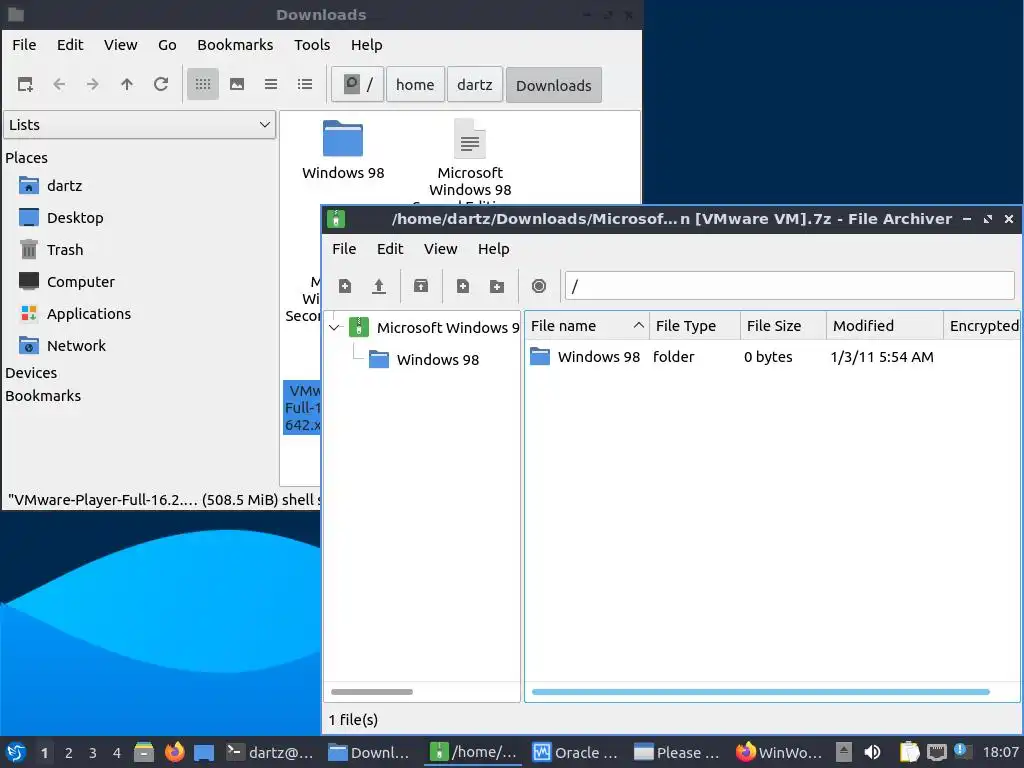Go forward in Downloads file manager
The image size is (1024, 768).
(93, 84)
